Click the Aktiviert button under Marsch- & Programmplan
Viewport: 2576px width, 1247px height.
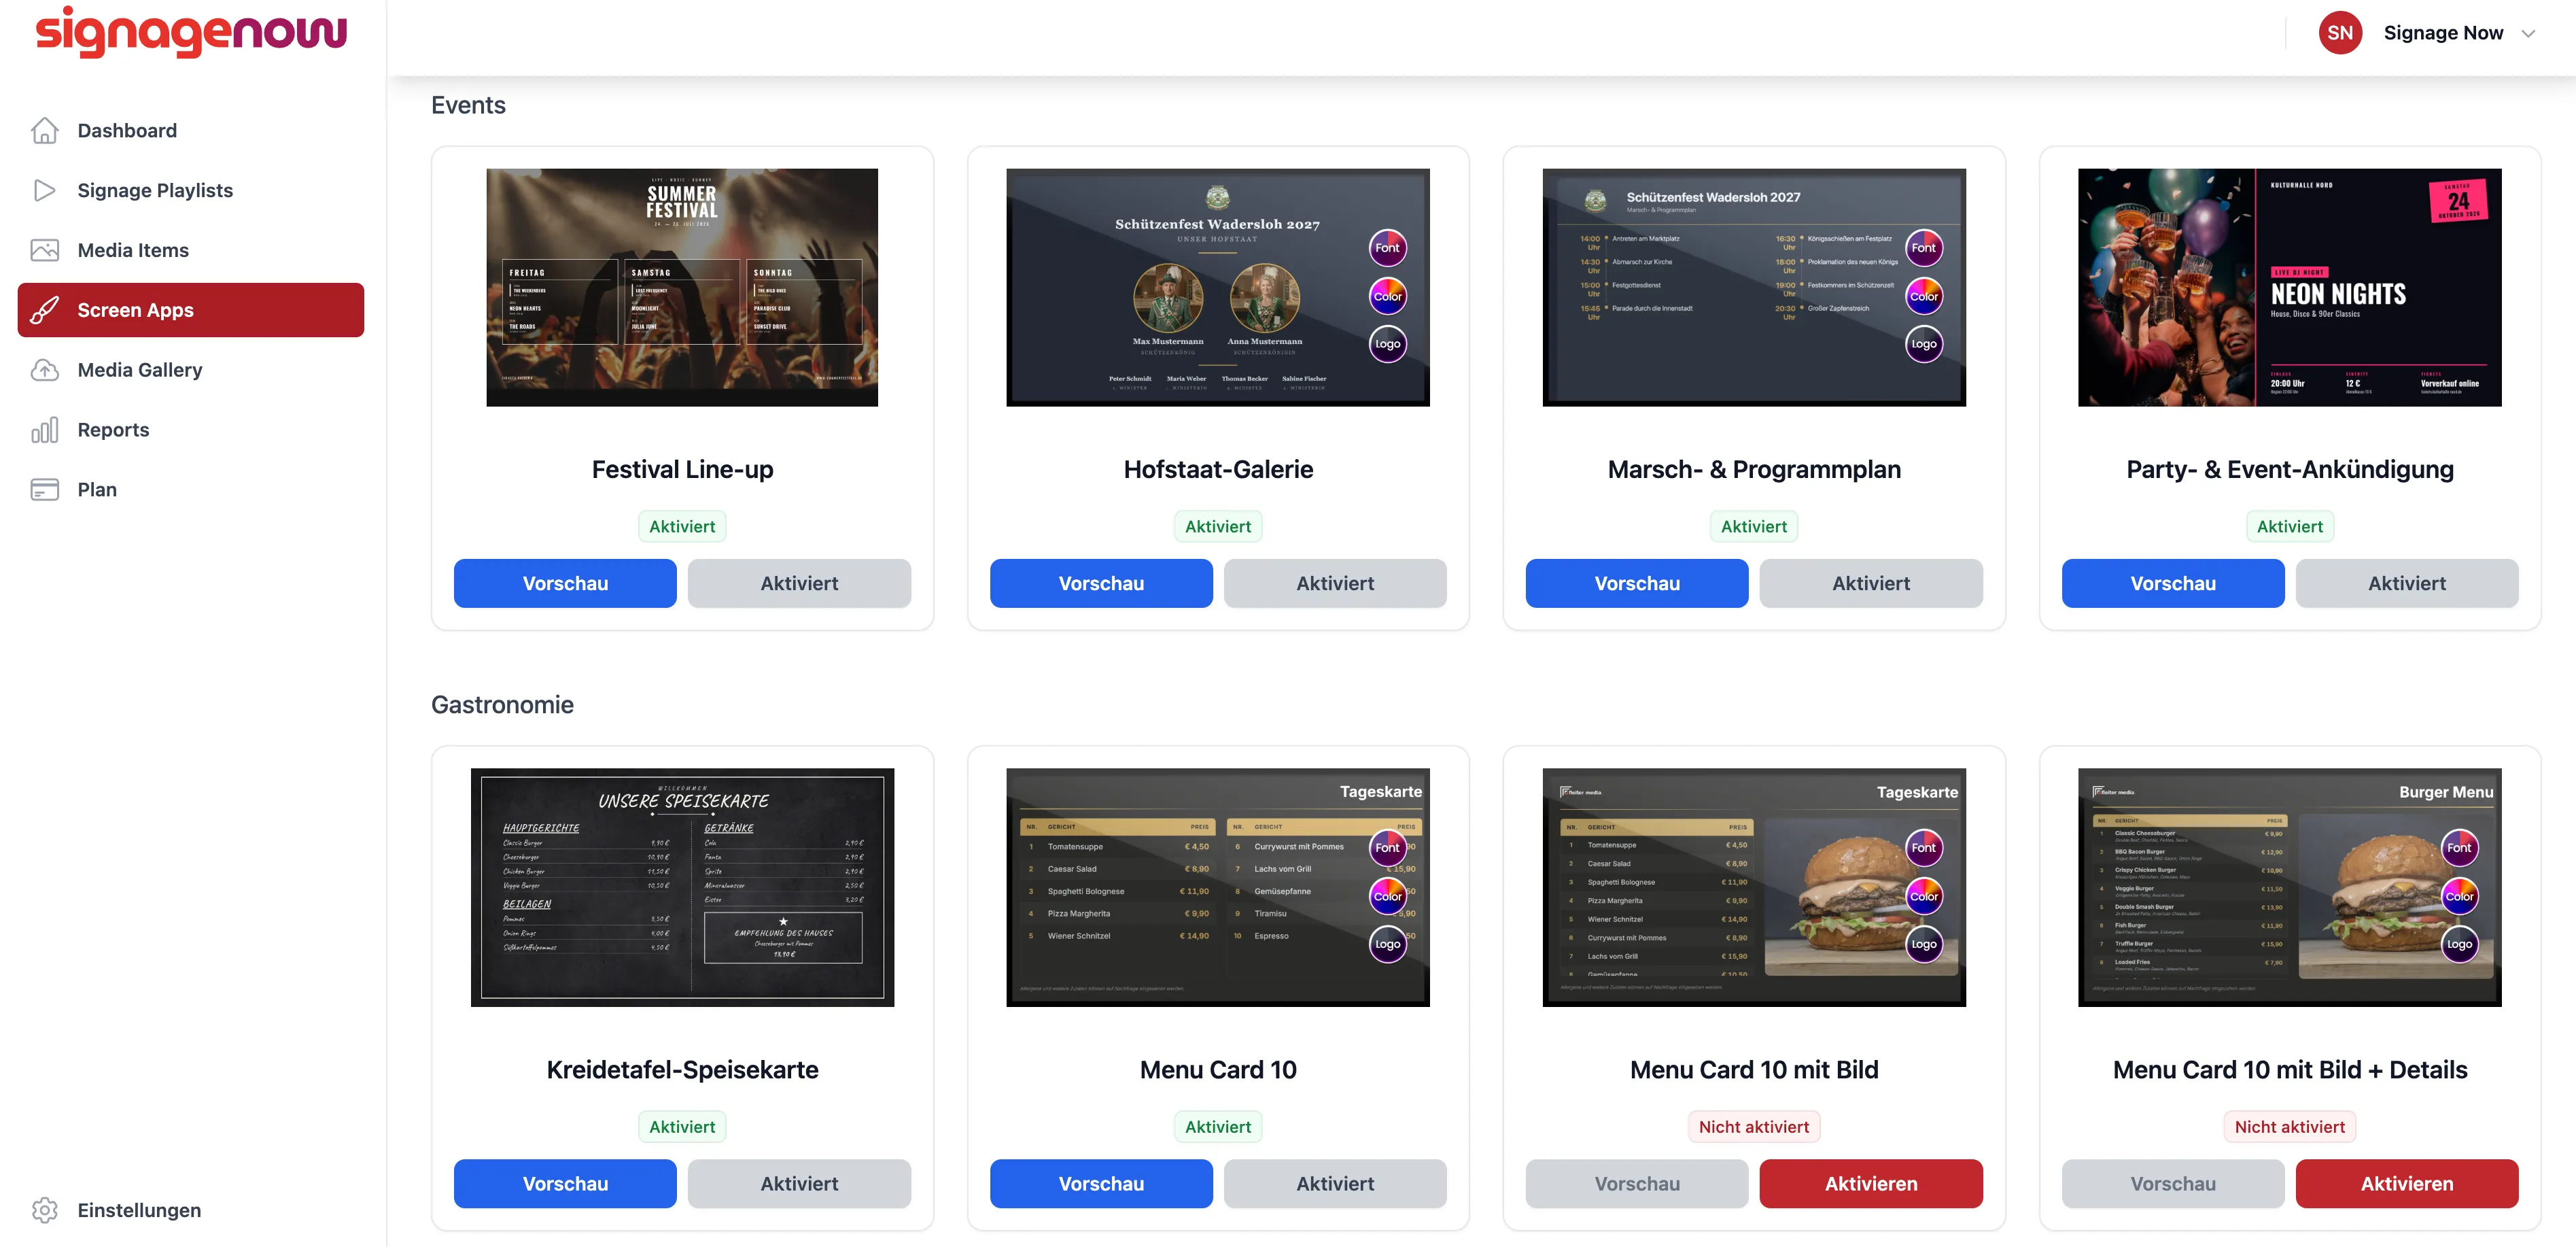point(1870,583)
